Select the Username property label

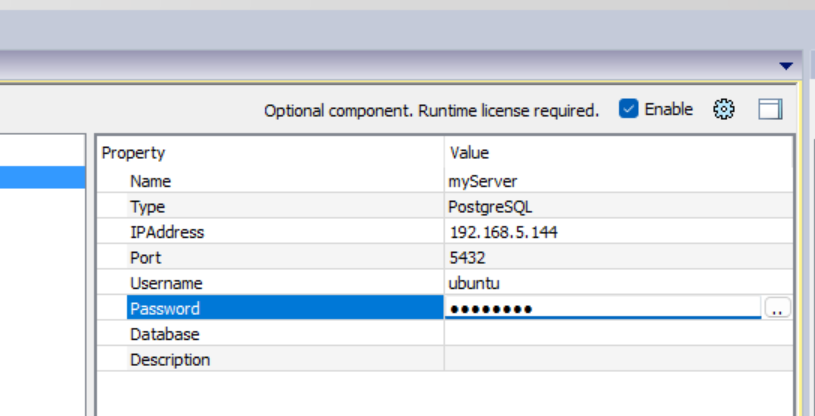166,283
